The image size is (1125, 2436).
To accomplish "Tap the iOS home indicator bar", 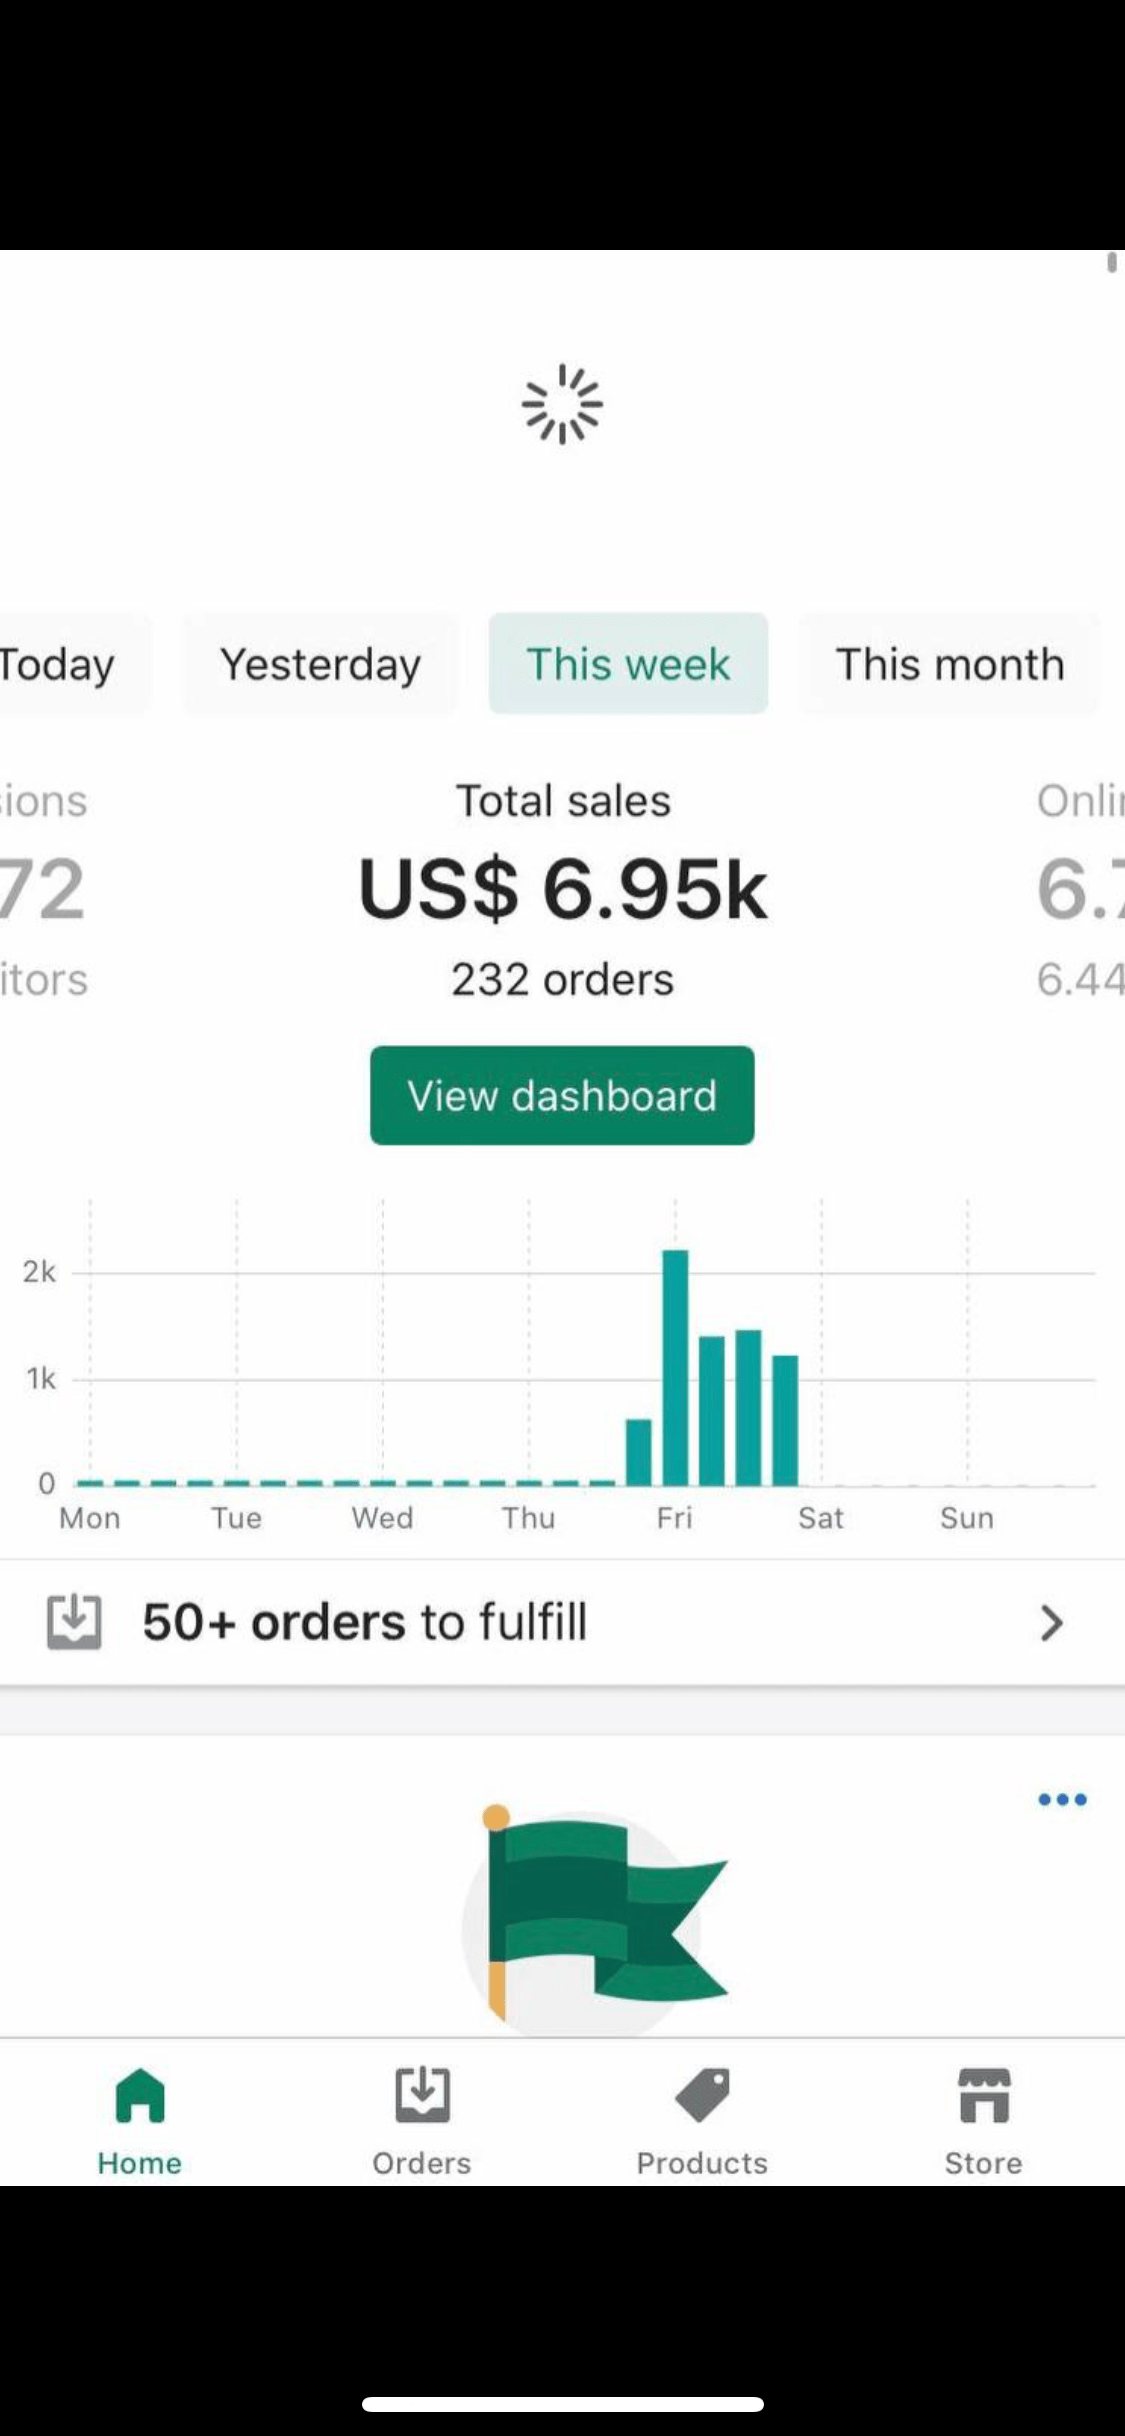I will pos(562,2404).
